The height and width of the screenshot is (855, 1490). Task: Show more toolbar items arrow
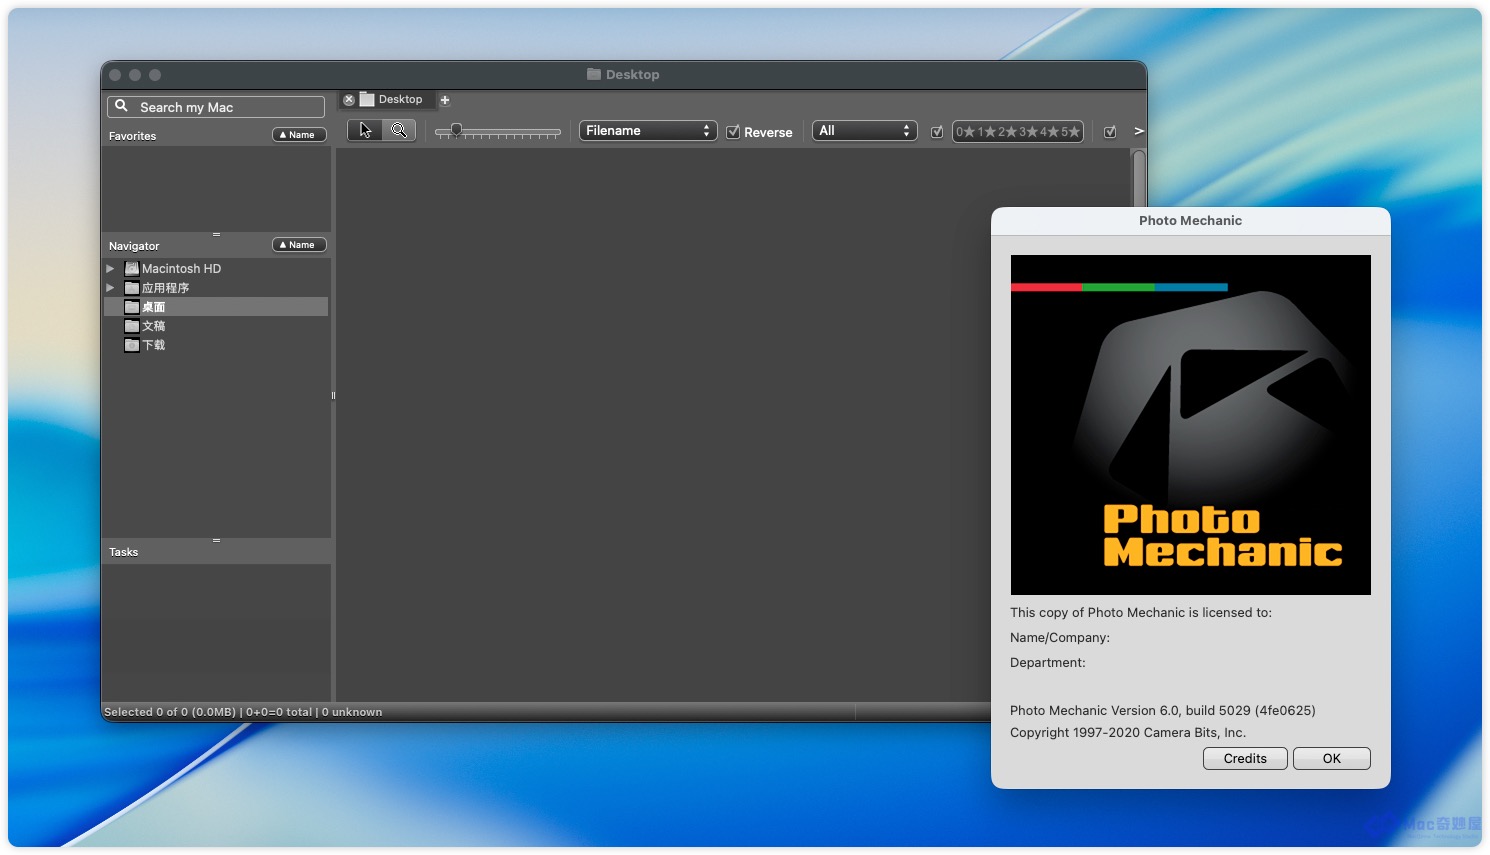(1138, 131)
